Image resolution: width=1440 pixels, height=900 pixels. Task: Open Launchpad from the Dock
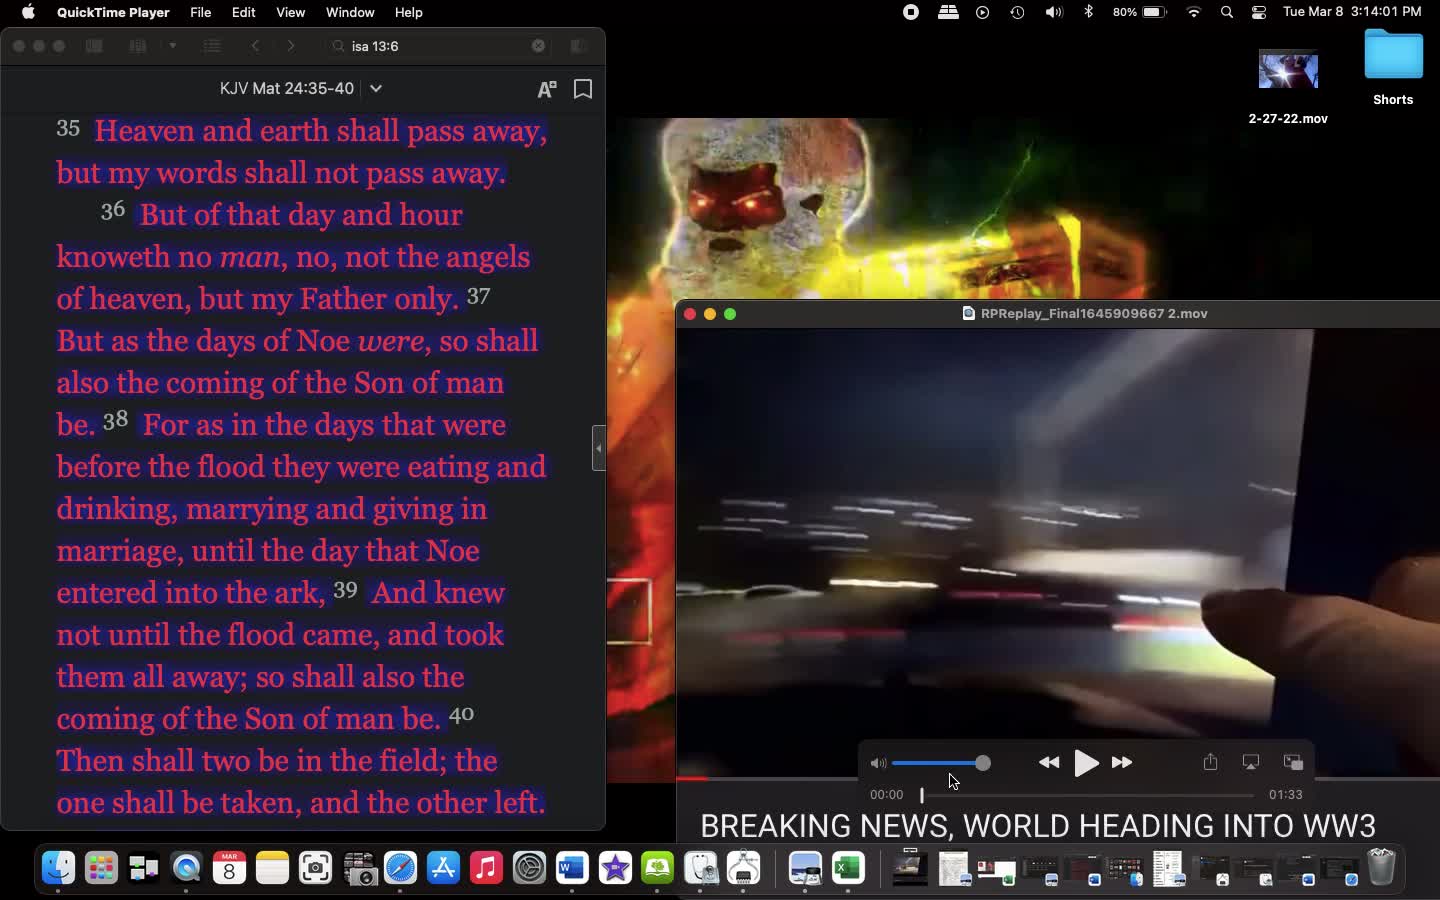pyautogui.click(x=101, y=868)
